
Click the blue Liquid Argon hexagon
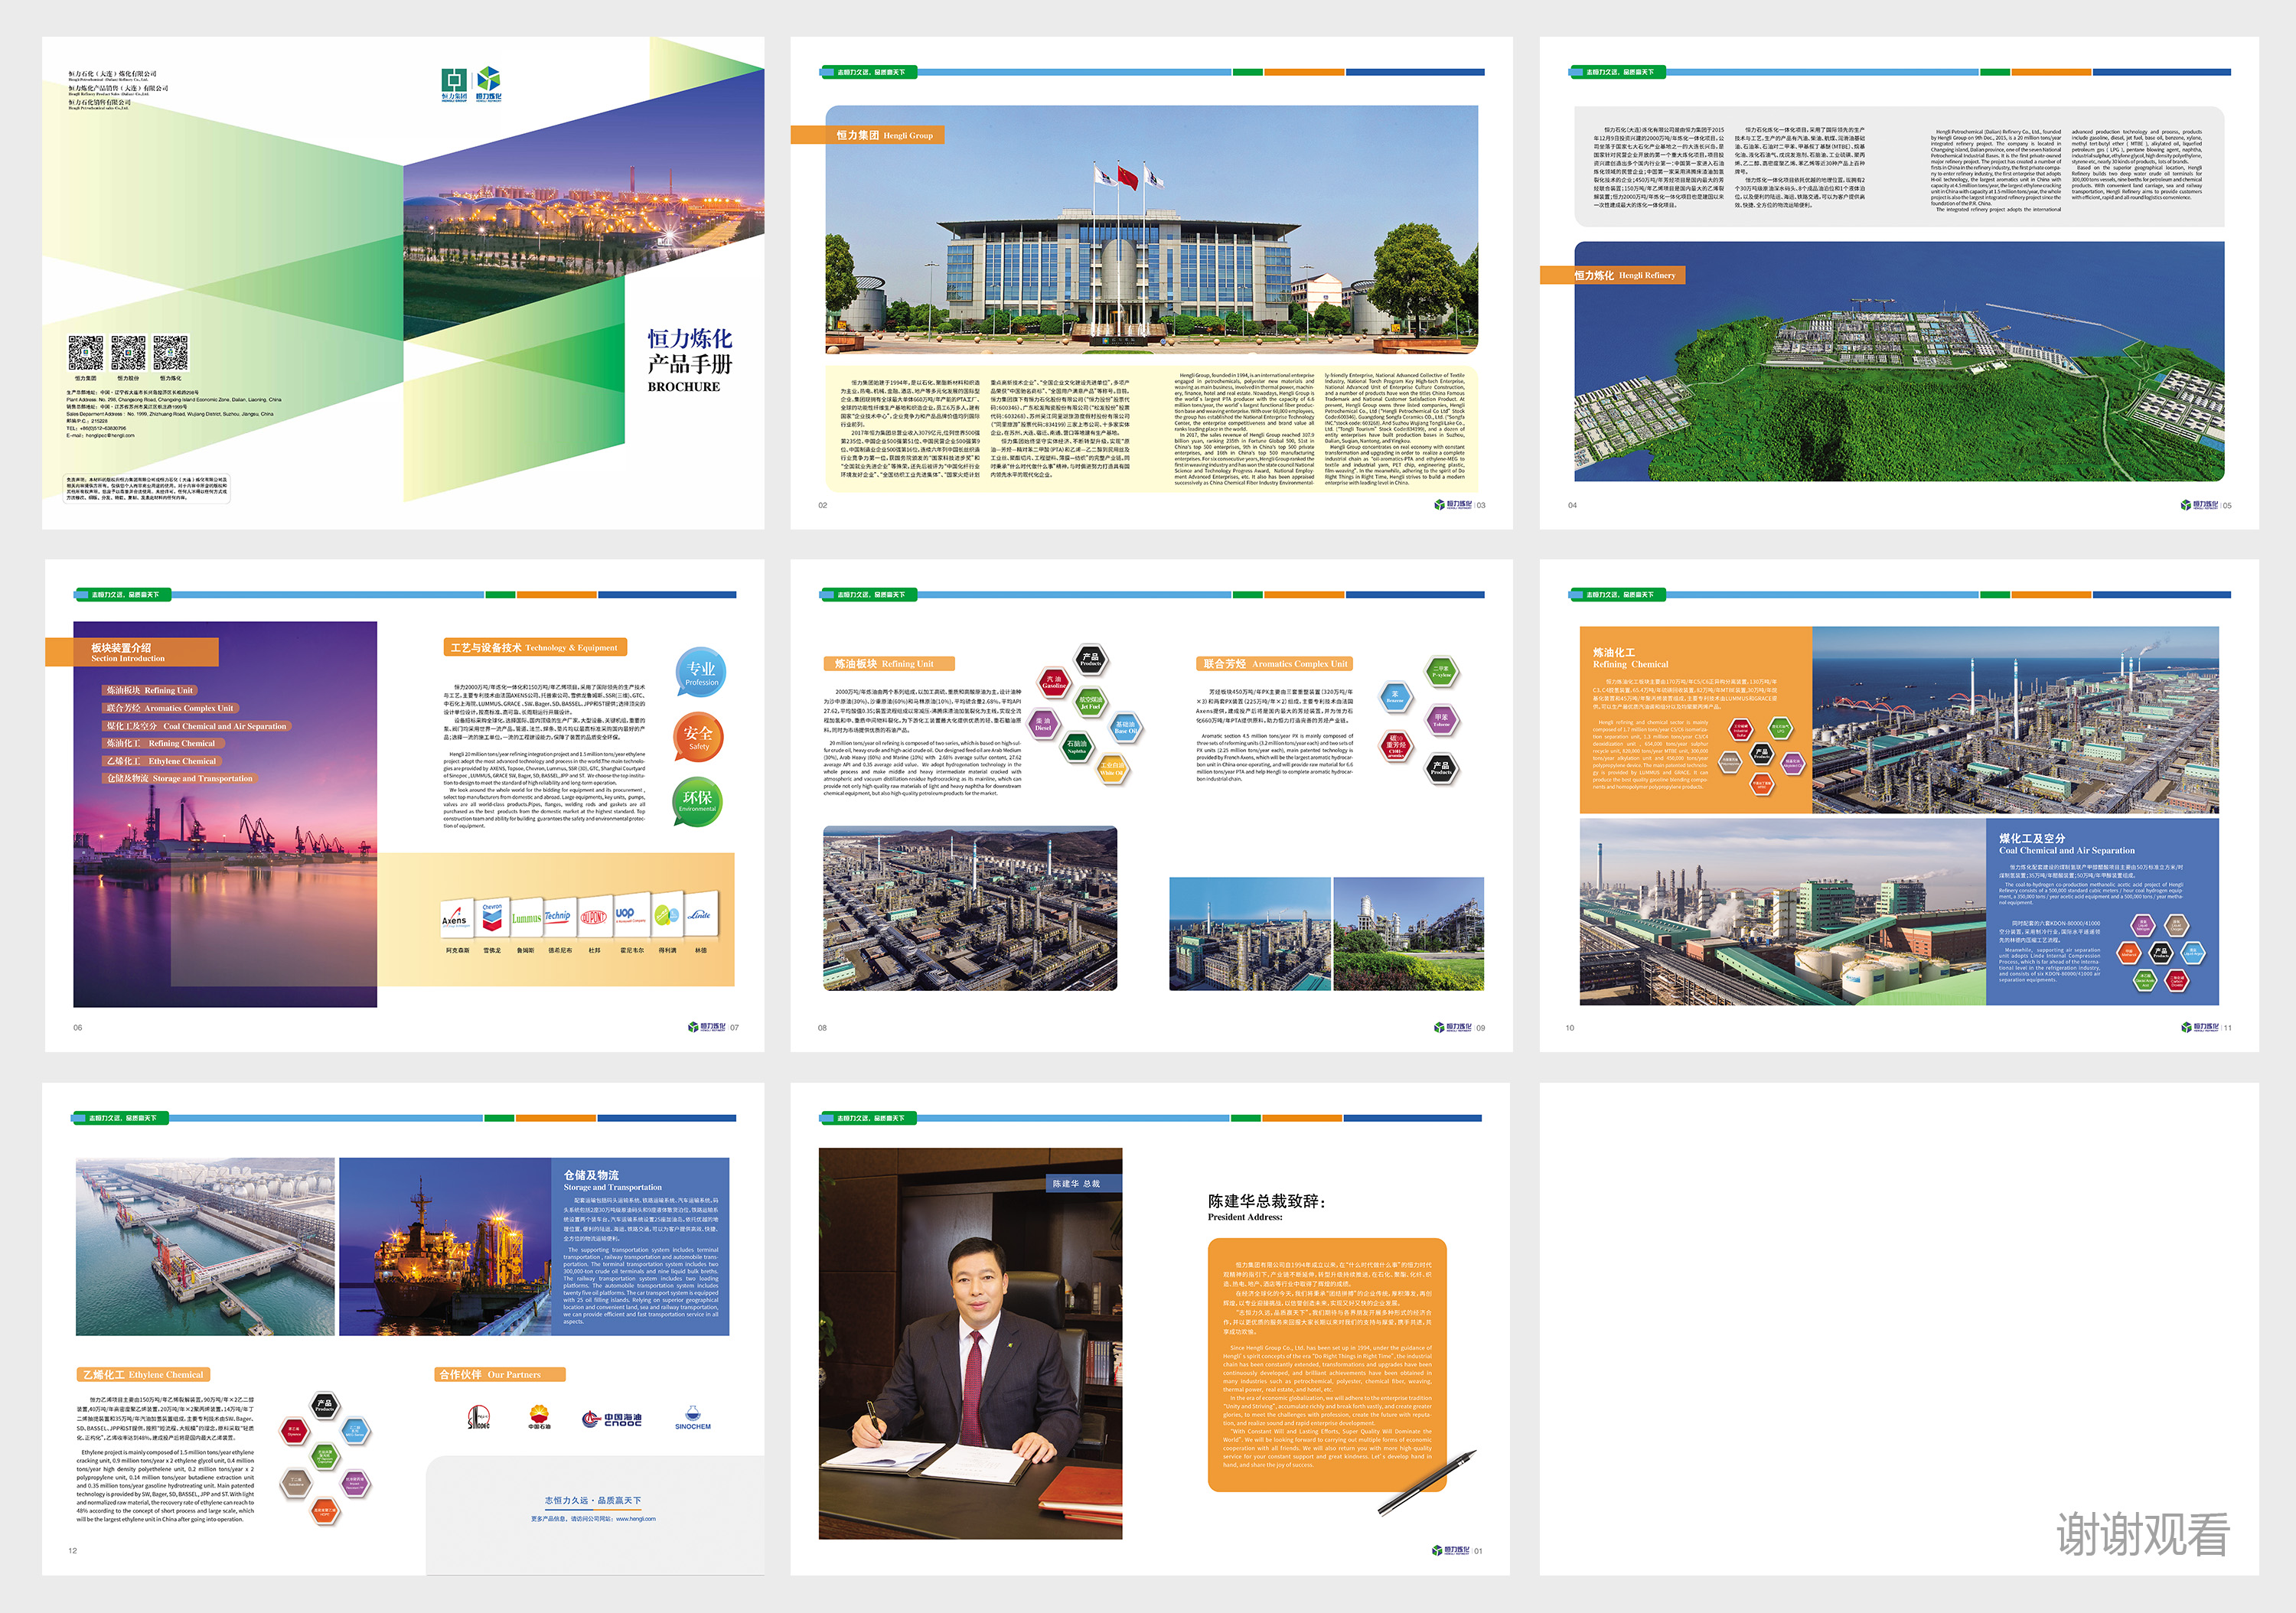(2193, 953)
